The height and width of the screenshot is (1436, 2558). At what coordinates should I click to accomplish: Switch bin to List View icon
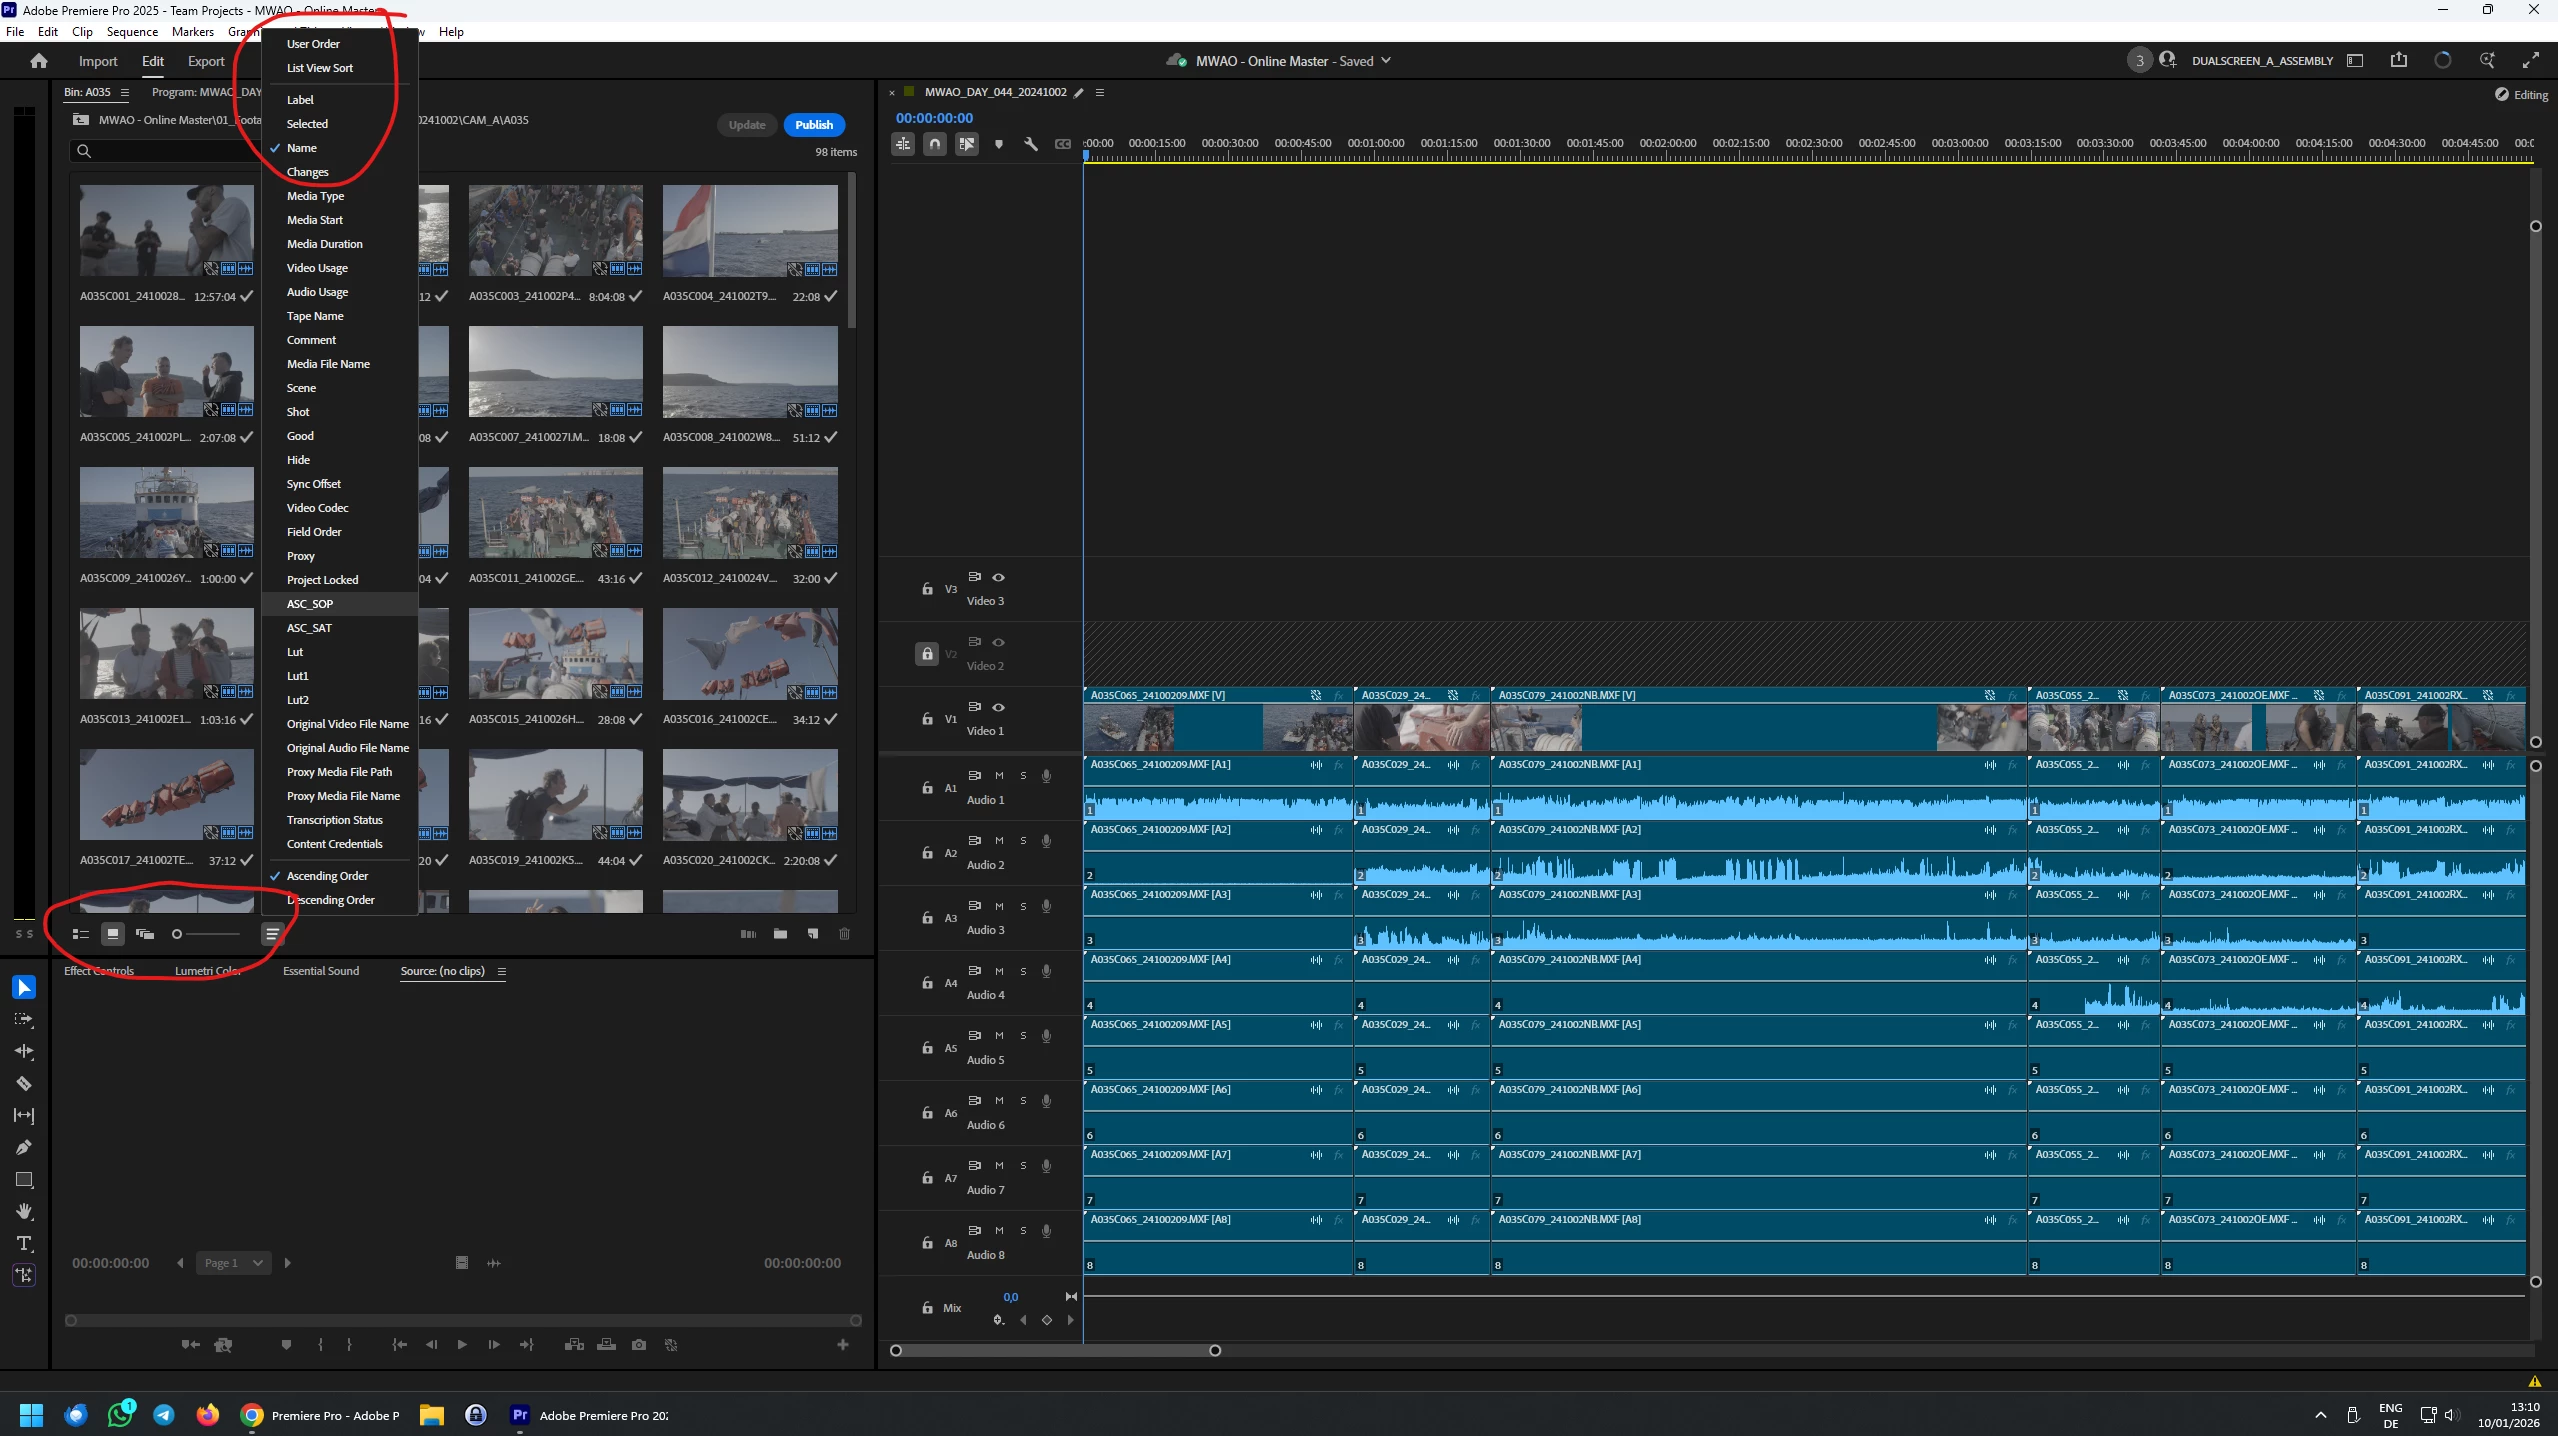[81, 934]
